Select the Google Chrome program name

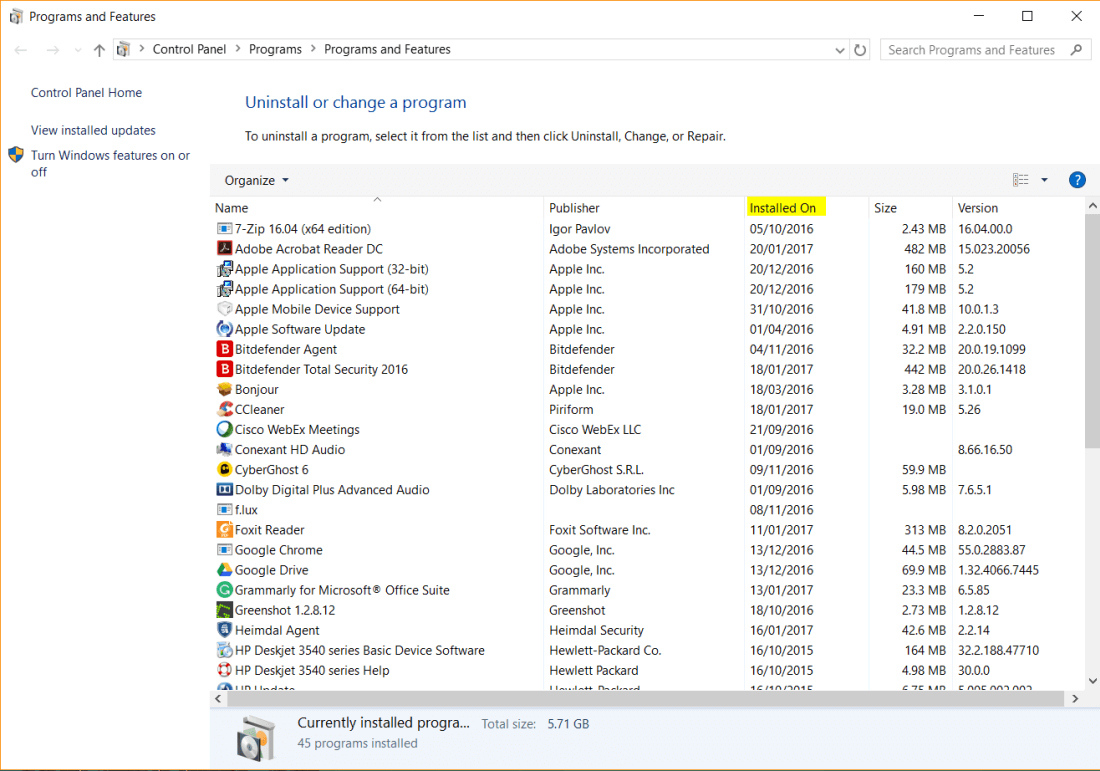279,550
